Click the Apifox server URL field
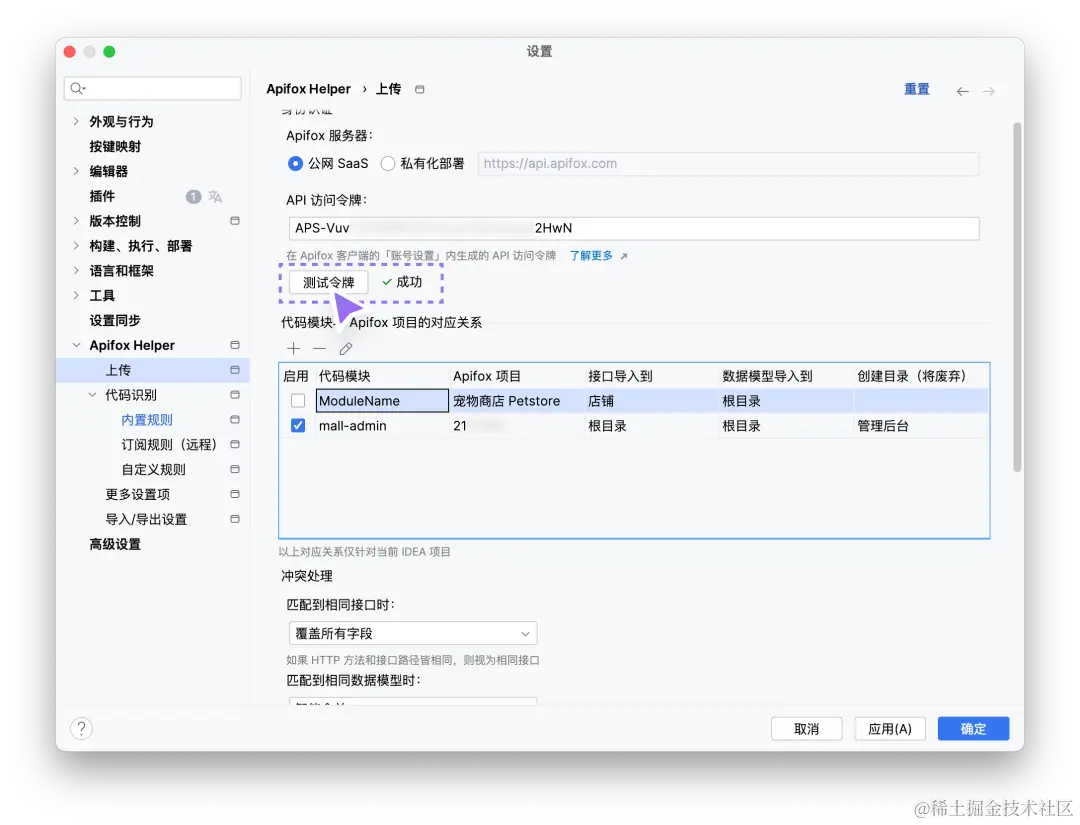The image size is (1080, 825). tap(729, 164)
